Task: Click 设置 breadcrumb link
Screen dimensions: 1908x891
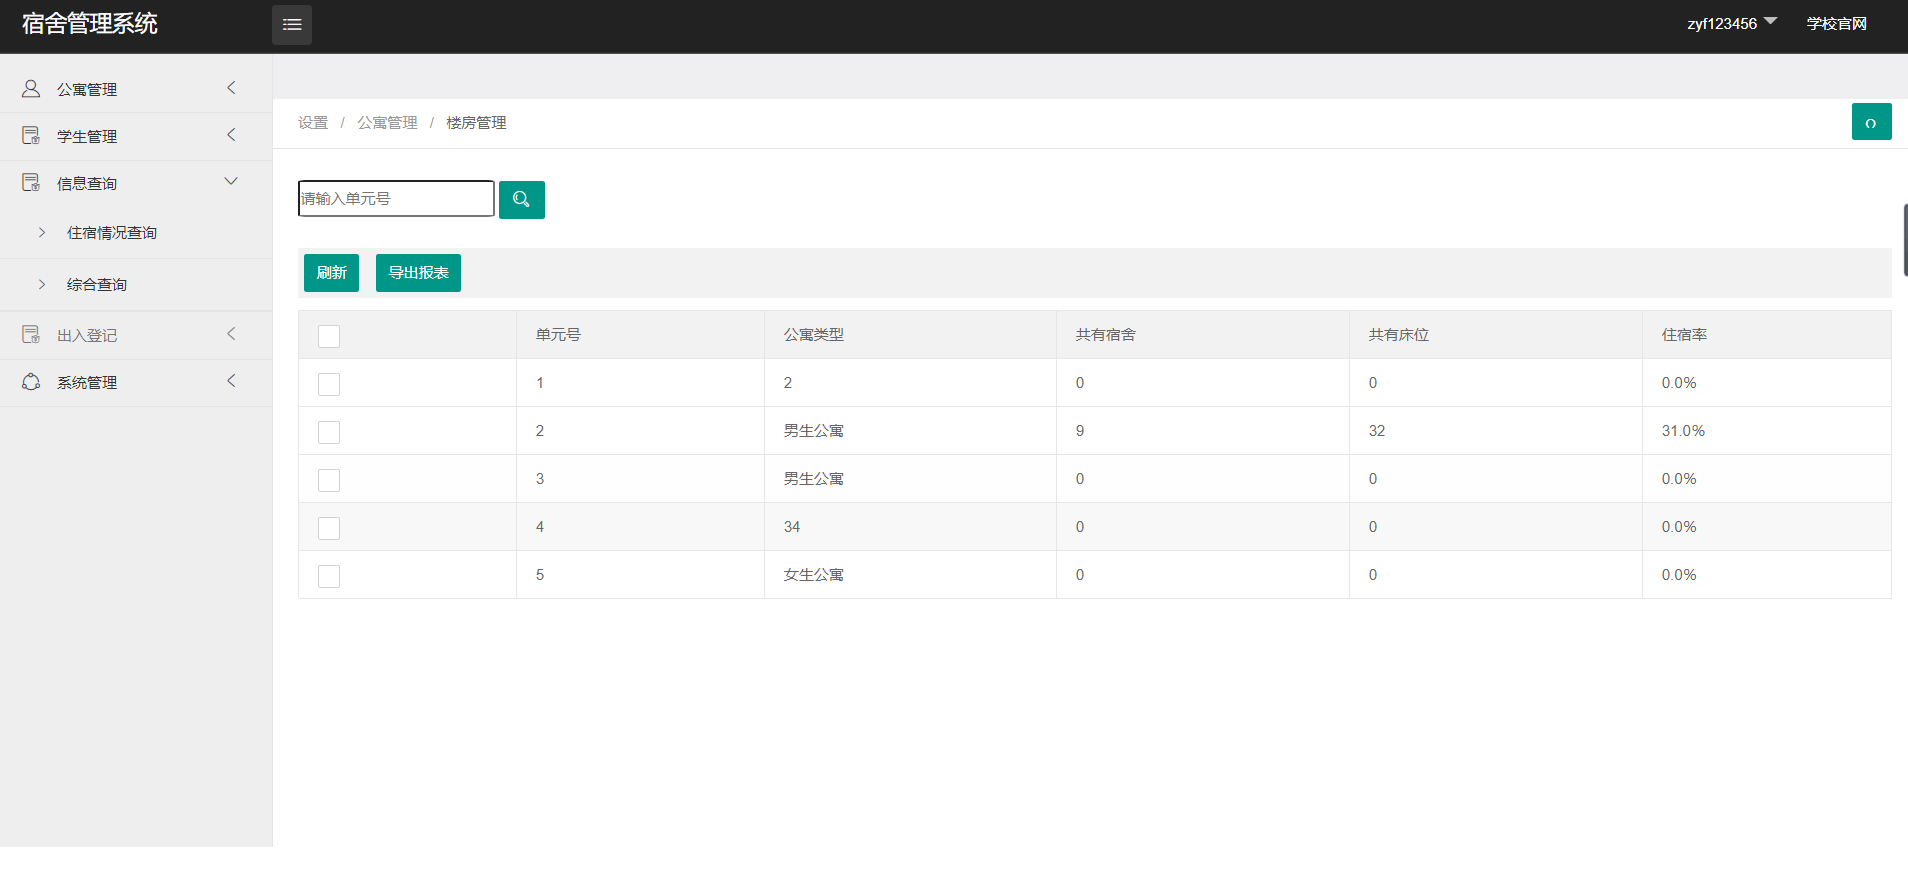Action: (313, 123)
